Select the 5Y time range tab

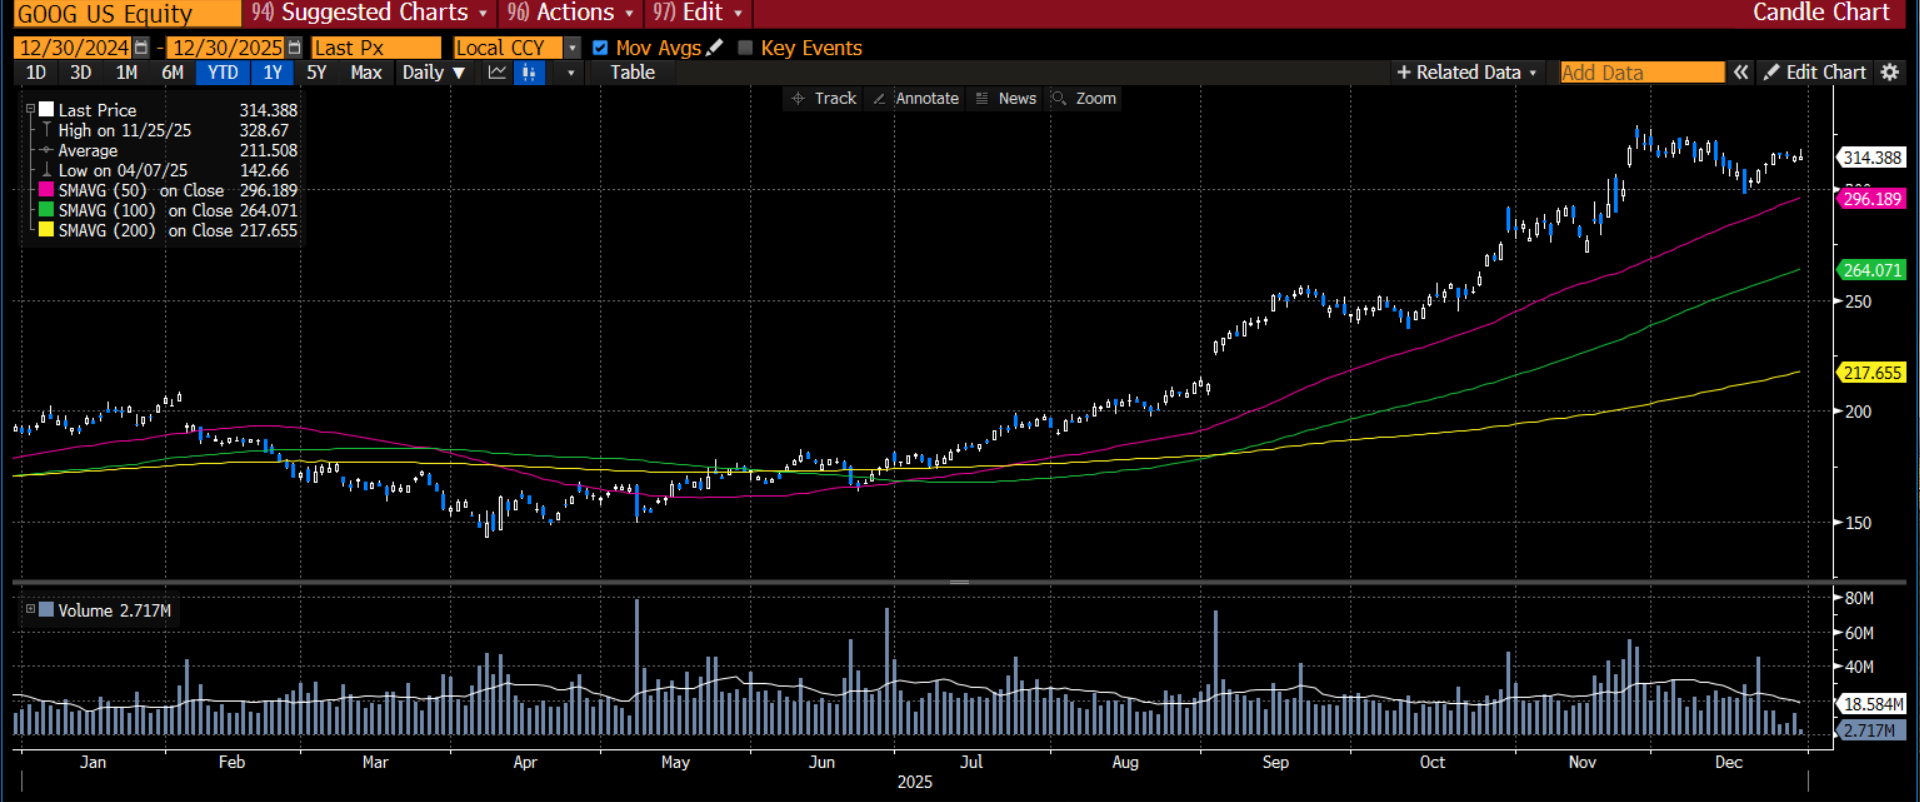(316, 73)
